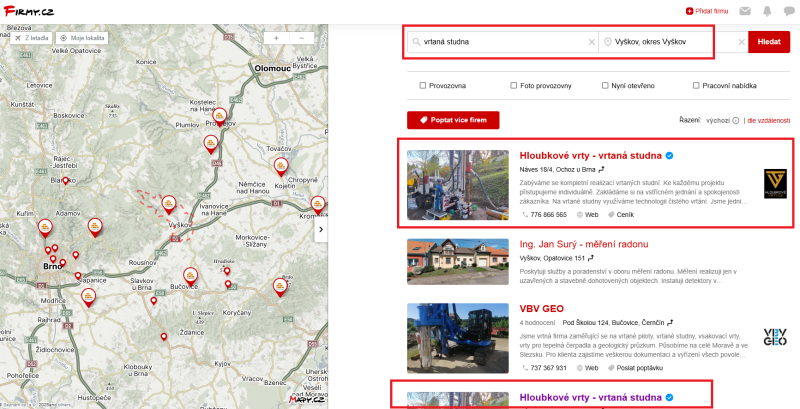Click the Vyškov, okres Vyškov location input
This screenshot has height=409, width=800.
coord(672,42)
